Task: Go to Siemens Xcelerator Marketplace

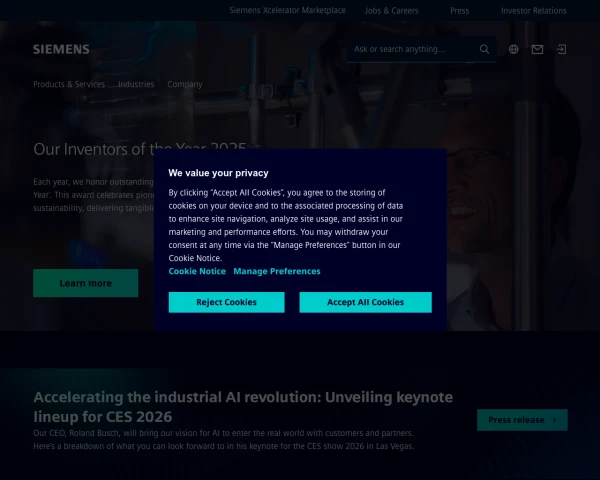Action: click(x=288, y=10)
